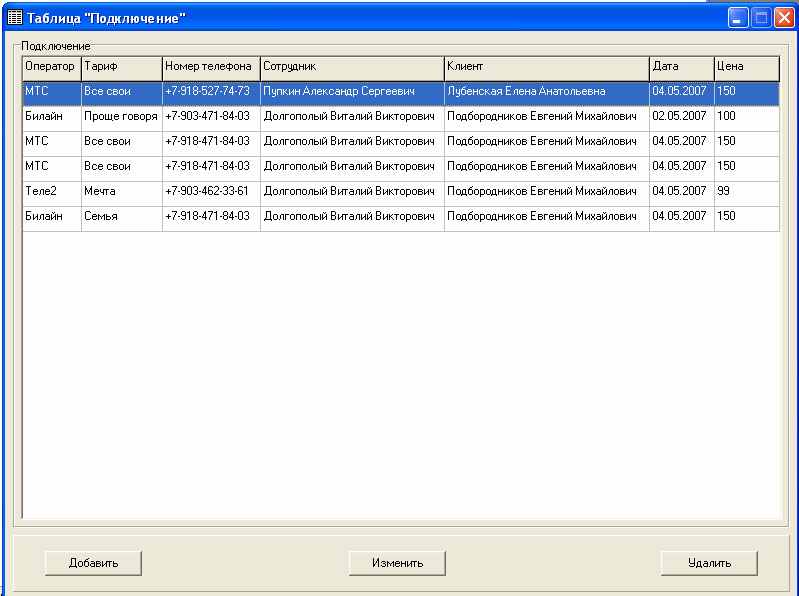This screenshot has height=596, width=799.
Task: Click the Добавить button
Action: point(93,563)
